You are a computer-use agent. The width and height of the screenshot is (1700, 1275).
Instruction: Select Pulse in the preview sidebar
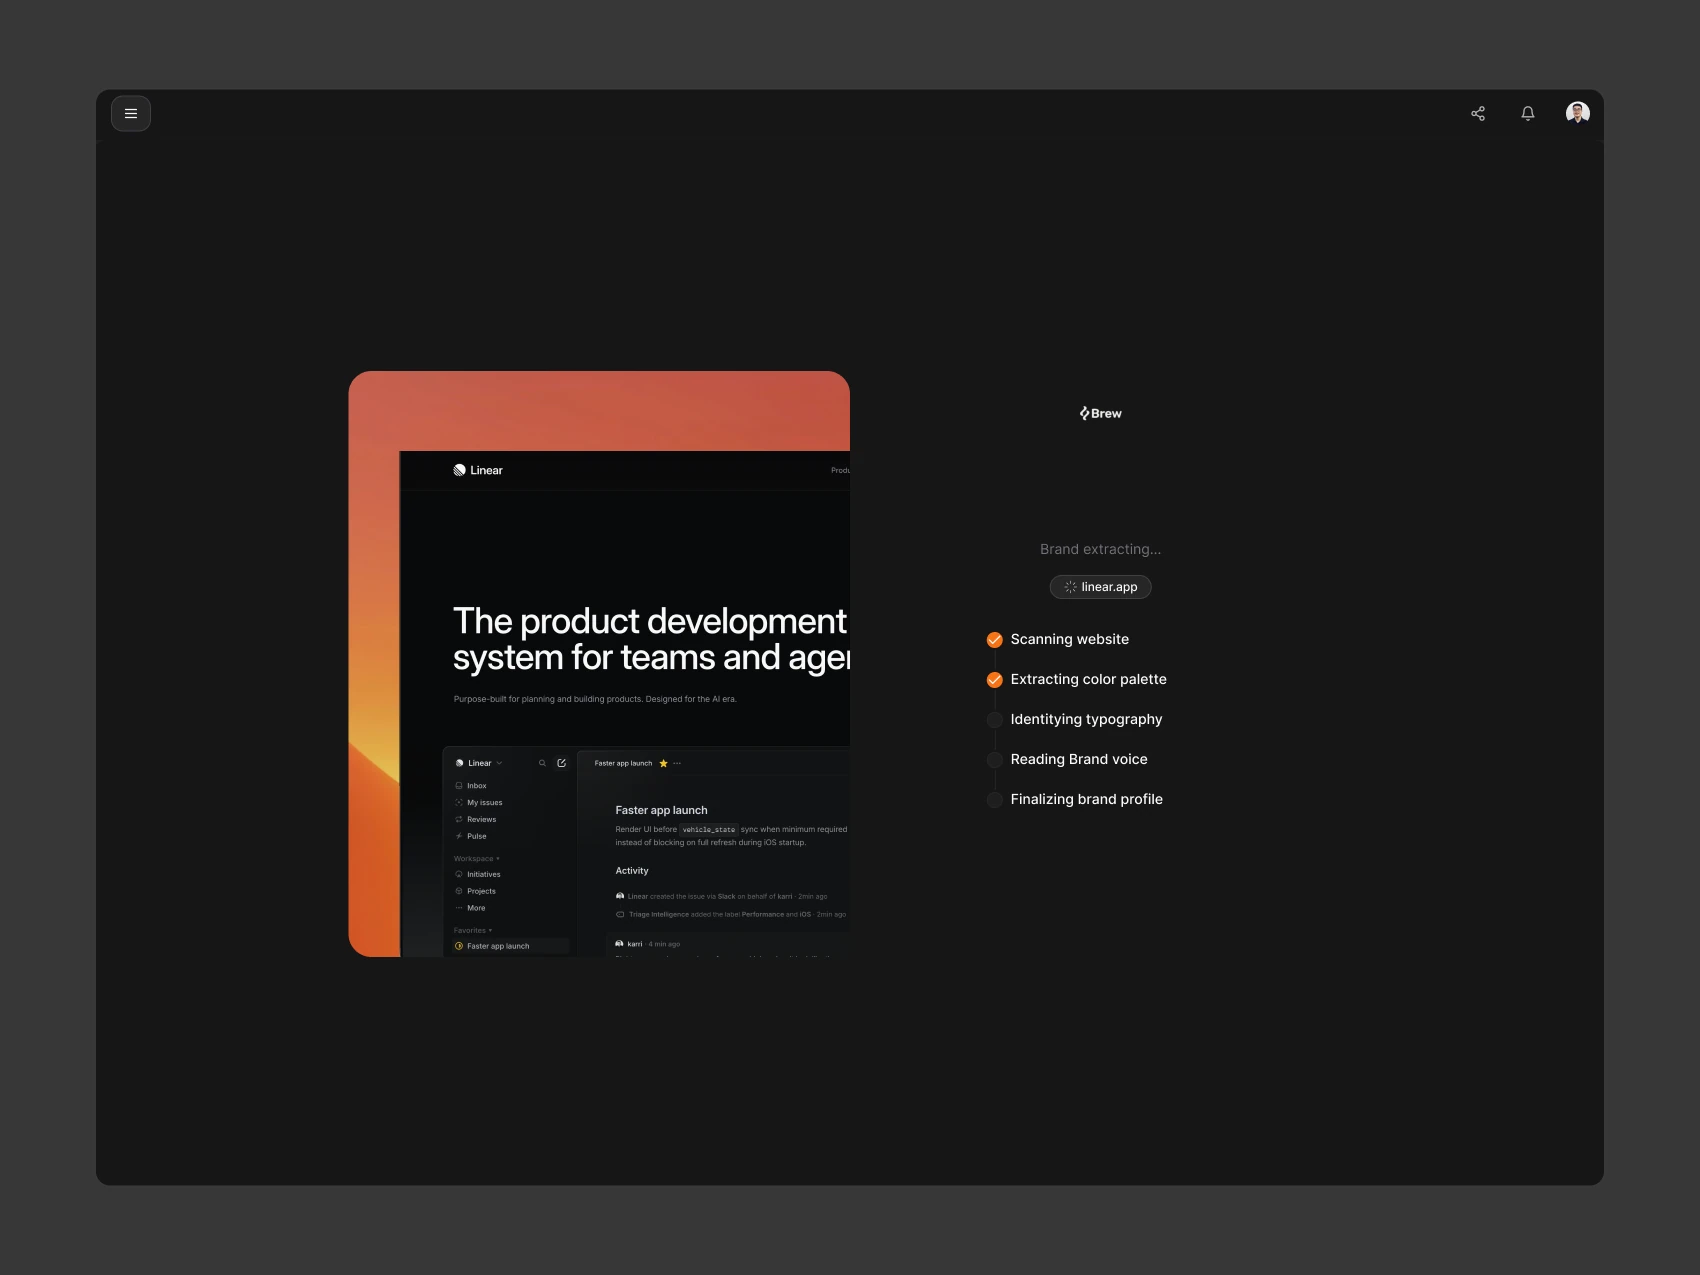(471, 836)
